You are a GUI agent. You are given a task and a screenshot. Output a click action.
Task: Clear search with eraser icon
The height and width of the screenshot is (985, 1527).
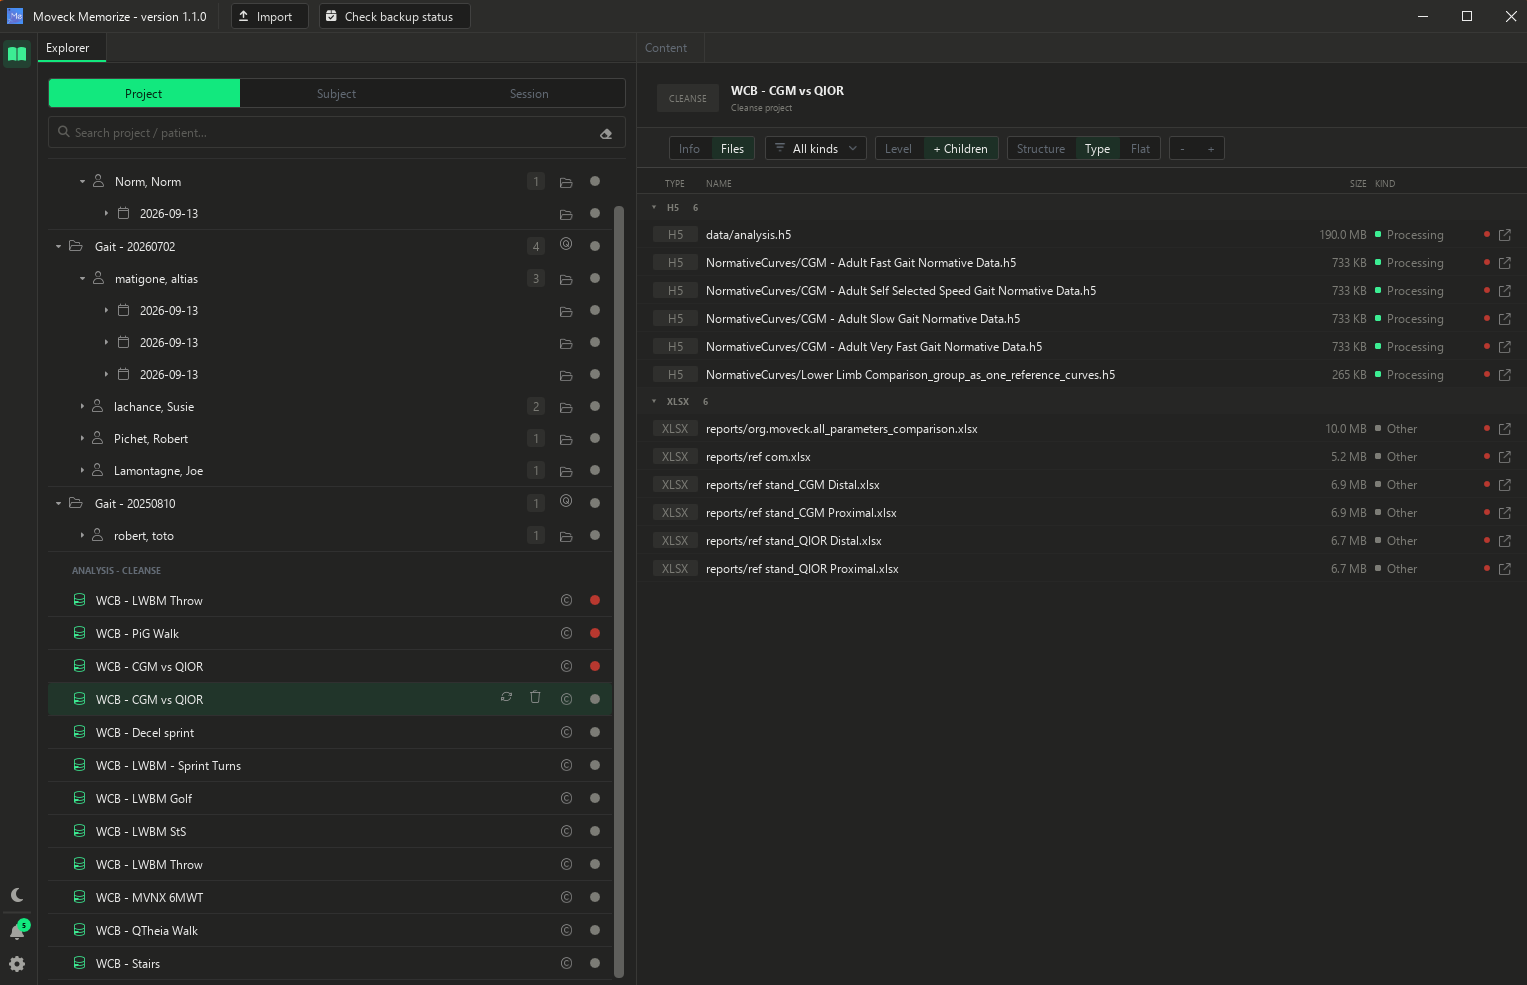pos(606,133)
